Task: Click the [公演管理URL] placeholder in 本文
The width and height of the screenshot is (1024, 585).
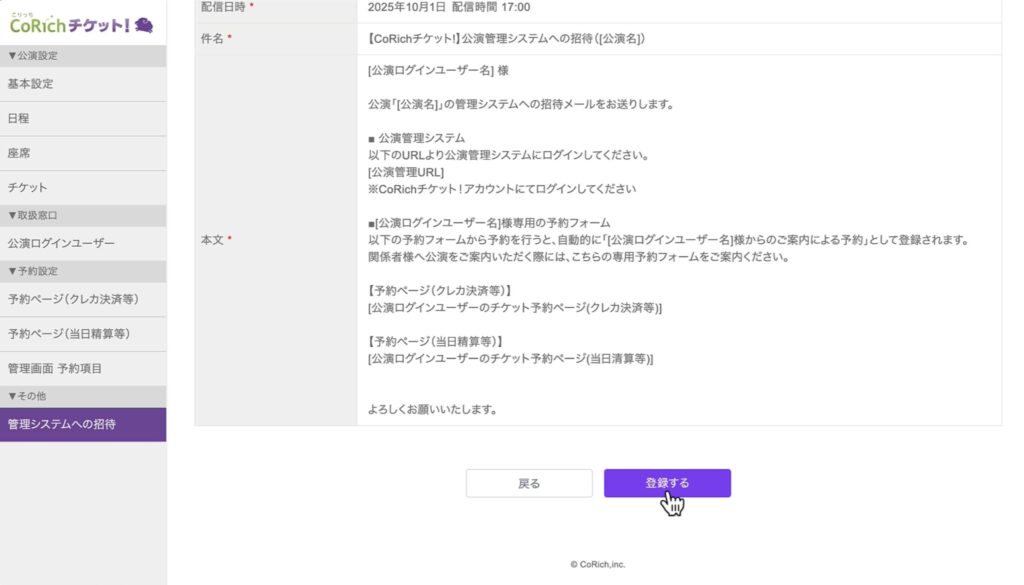Action: click(x=406, y=172)
